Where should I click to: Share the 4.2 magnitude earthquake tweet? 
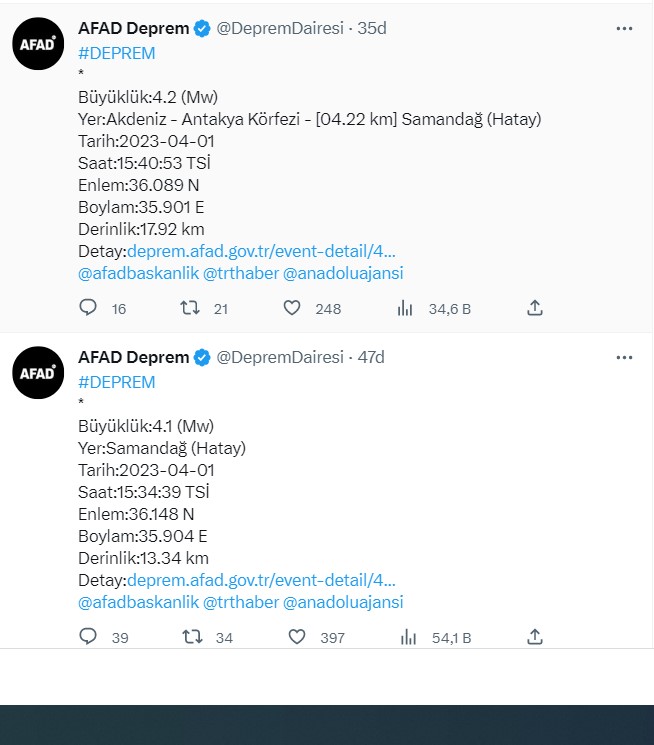(x=535, y=308)
